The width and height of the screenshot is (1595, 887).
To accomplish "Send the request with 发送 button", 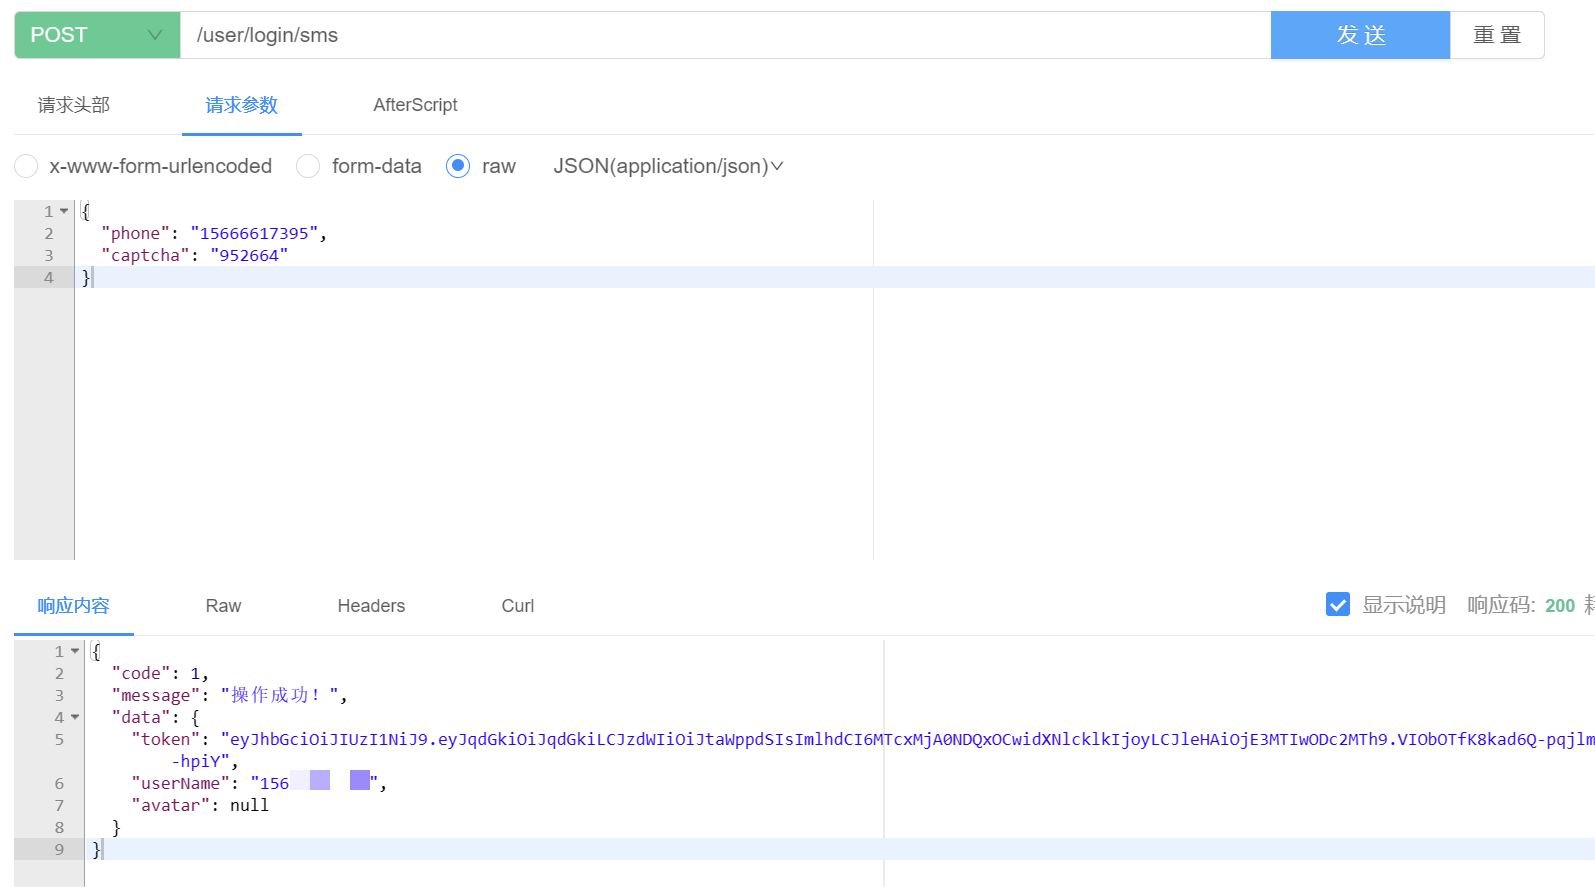I will pos(1360,35).
